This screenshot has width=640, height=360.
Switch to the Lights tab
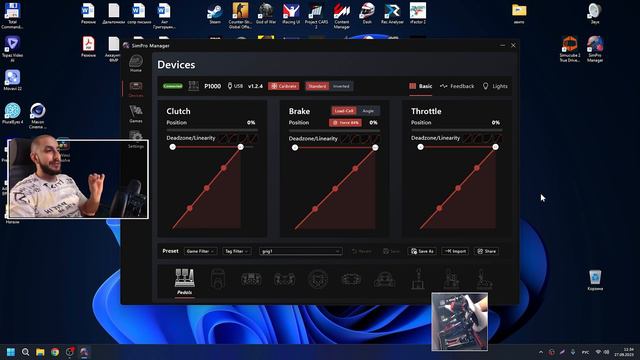495,86
